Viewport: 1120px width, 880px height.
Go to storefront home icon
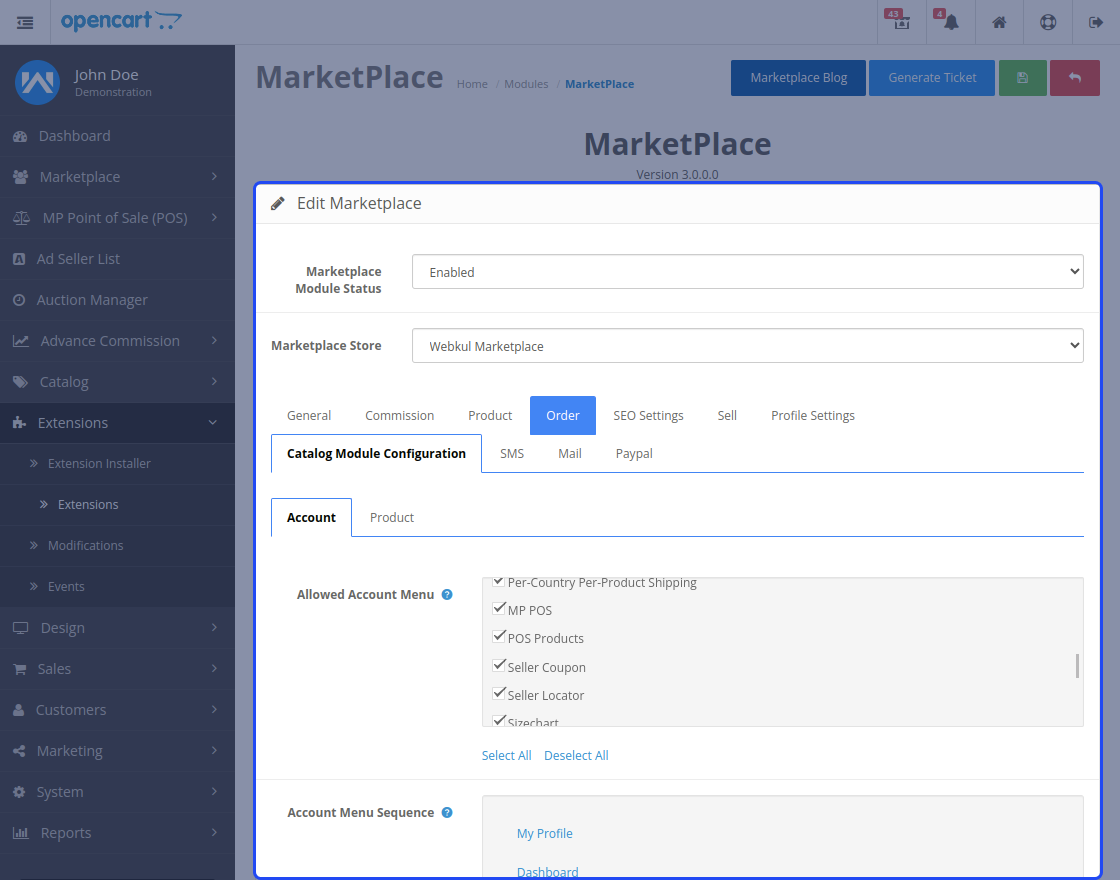click(999, 23)
